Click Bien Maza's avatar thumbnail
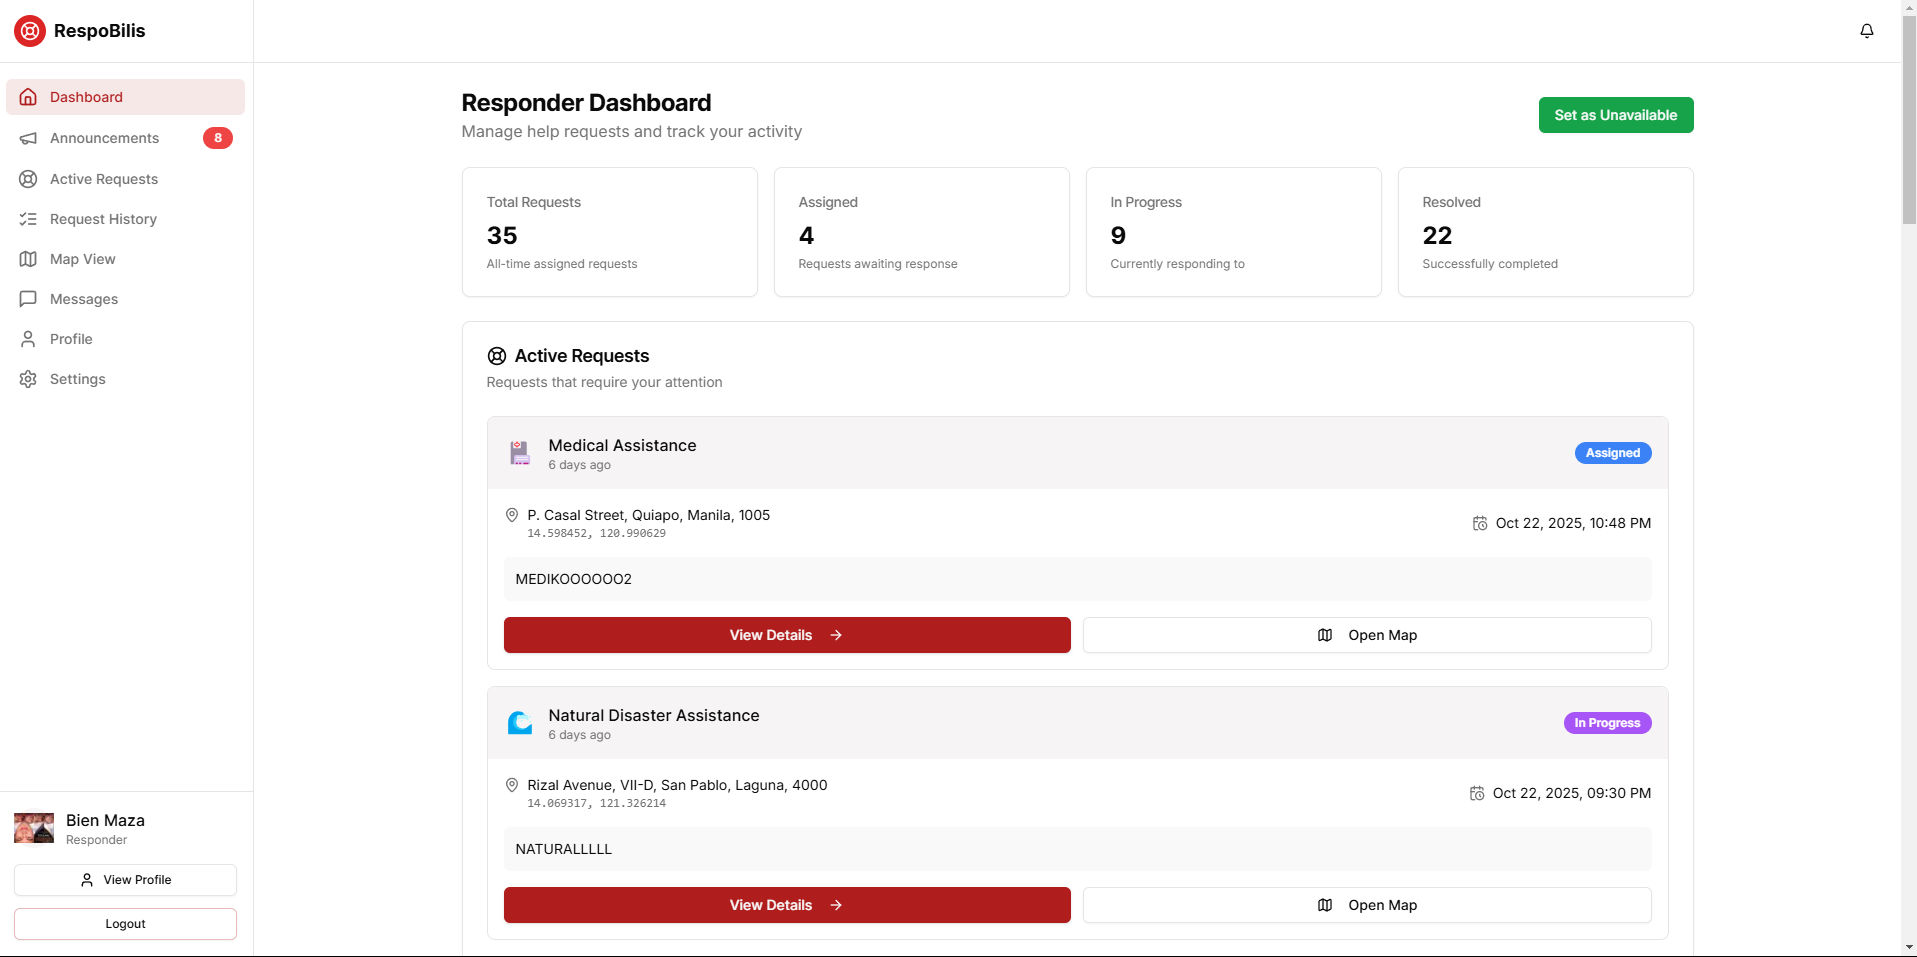The width and height of the screenshot is (1917, 957). click(x=34, y=828)
